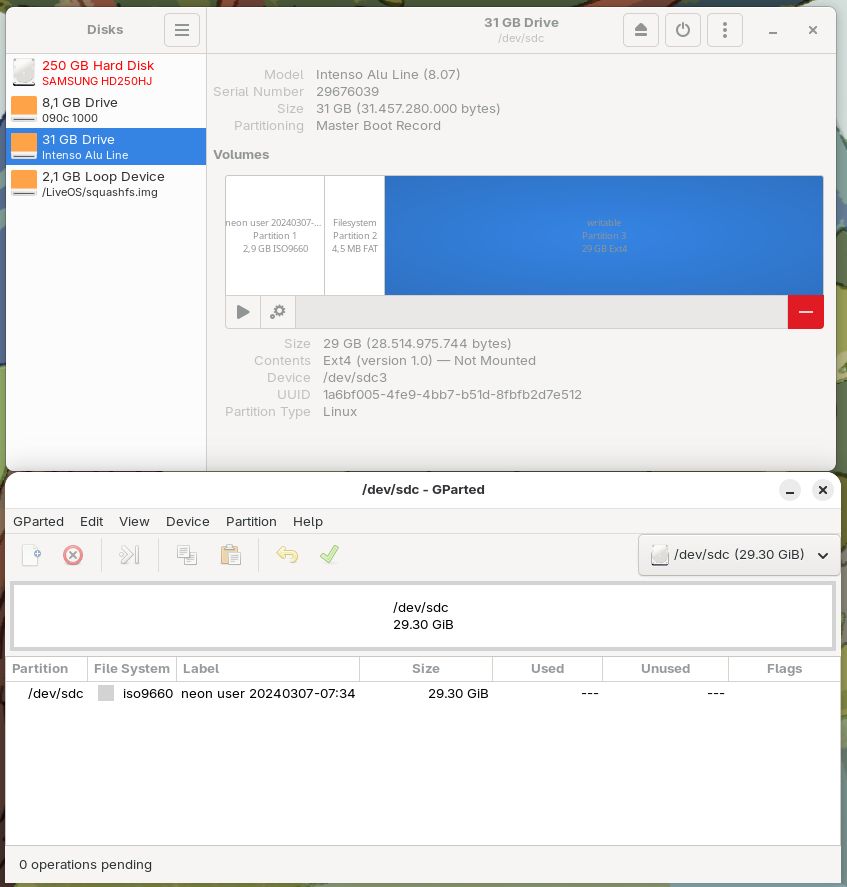Click the 8,1 GB drive orange icon

click(x=24, y=109)
